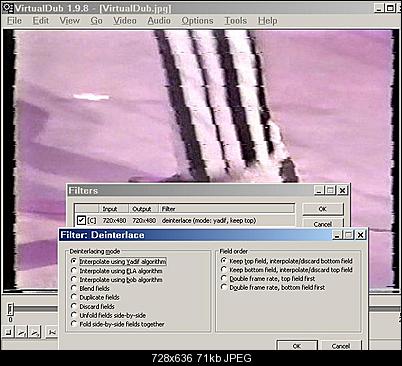Screen dimensions: 402x366
Task: Click OK in the Deinterlace dialog
Action: pos(297,345)
